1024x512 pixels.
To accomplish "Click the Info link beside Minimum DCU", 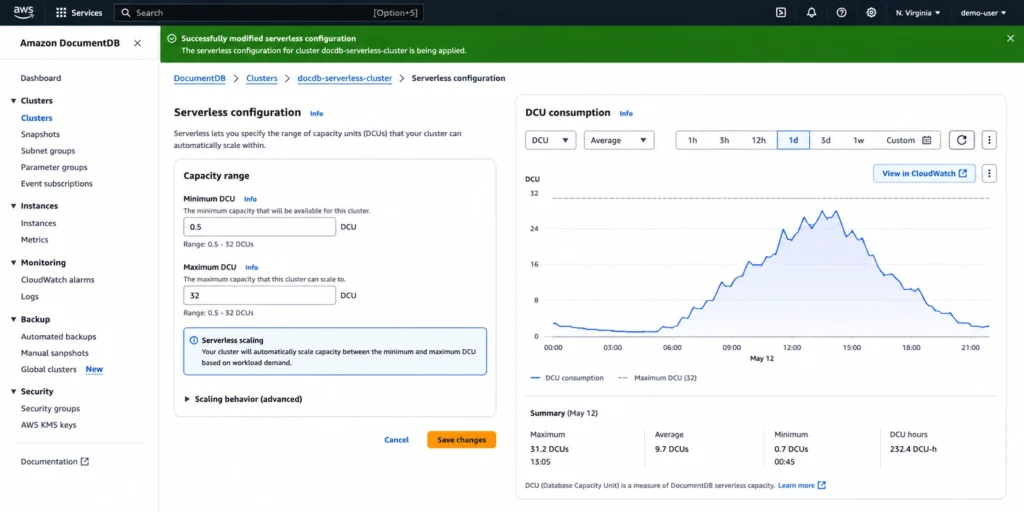I will click(250, 199).
